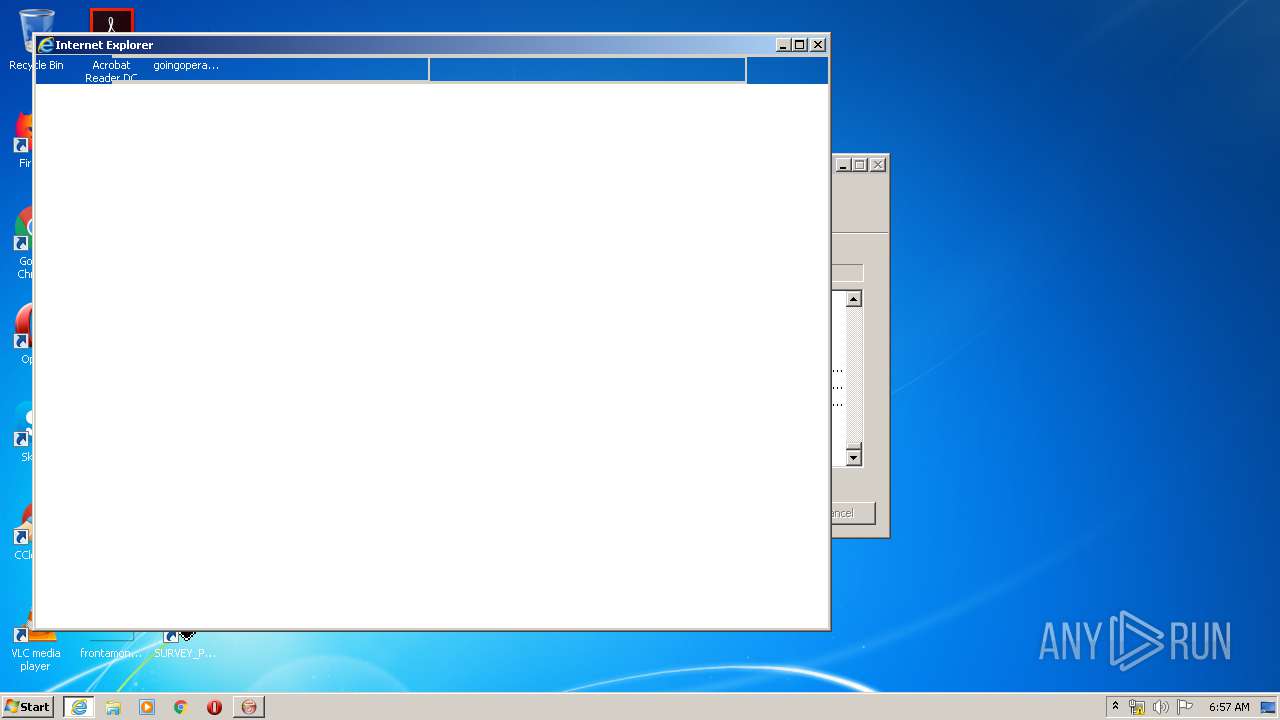Select the SURVEY_P desktop shortcut label
Viewport: 1280px width, 720px height.
(x=184, y=654)
